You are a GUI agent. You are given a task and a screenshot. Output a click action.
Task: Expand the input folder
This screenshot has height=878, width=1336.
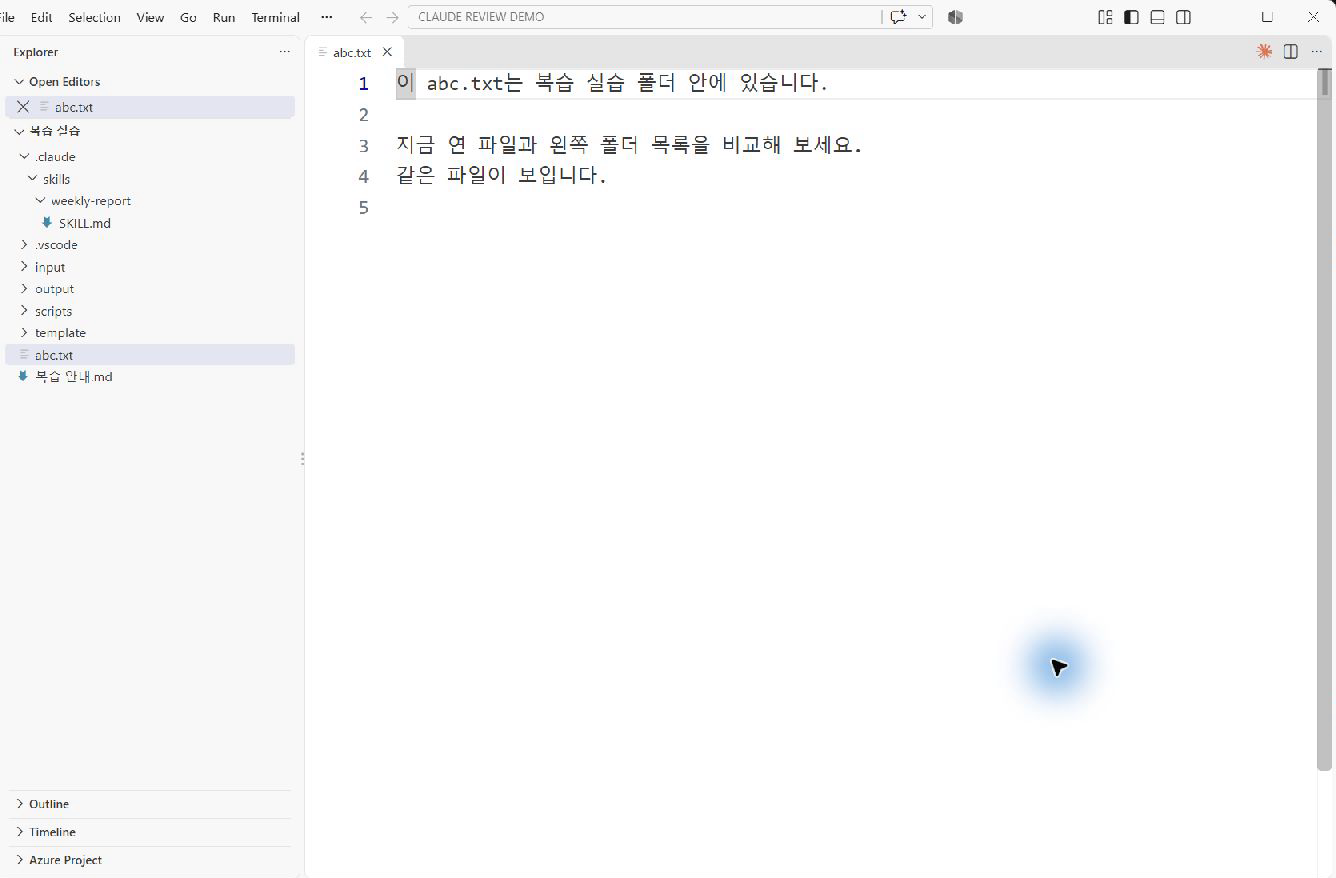click(25, 267)
